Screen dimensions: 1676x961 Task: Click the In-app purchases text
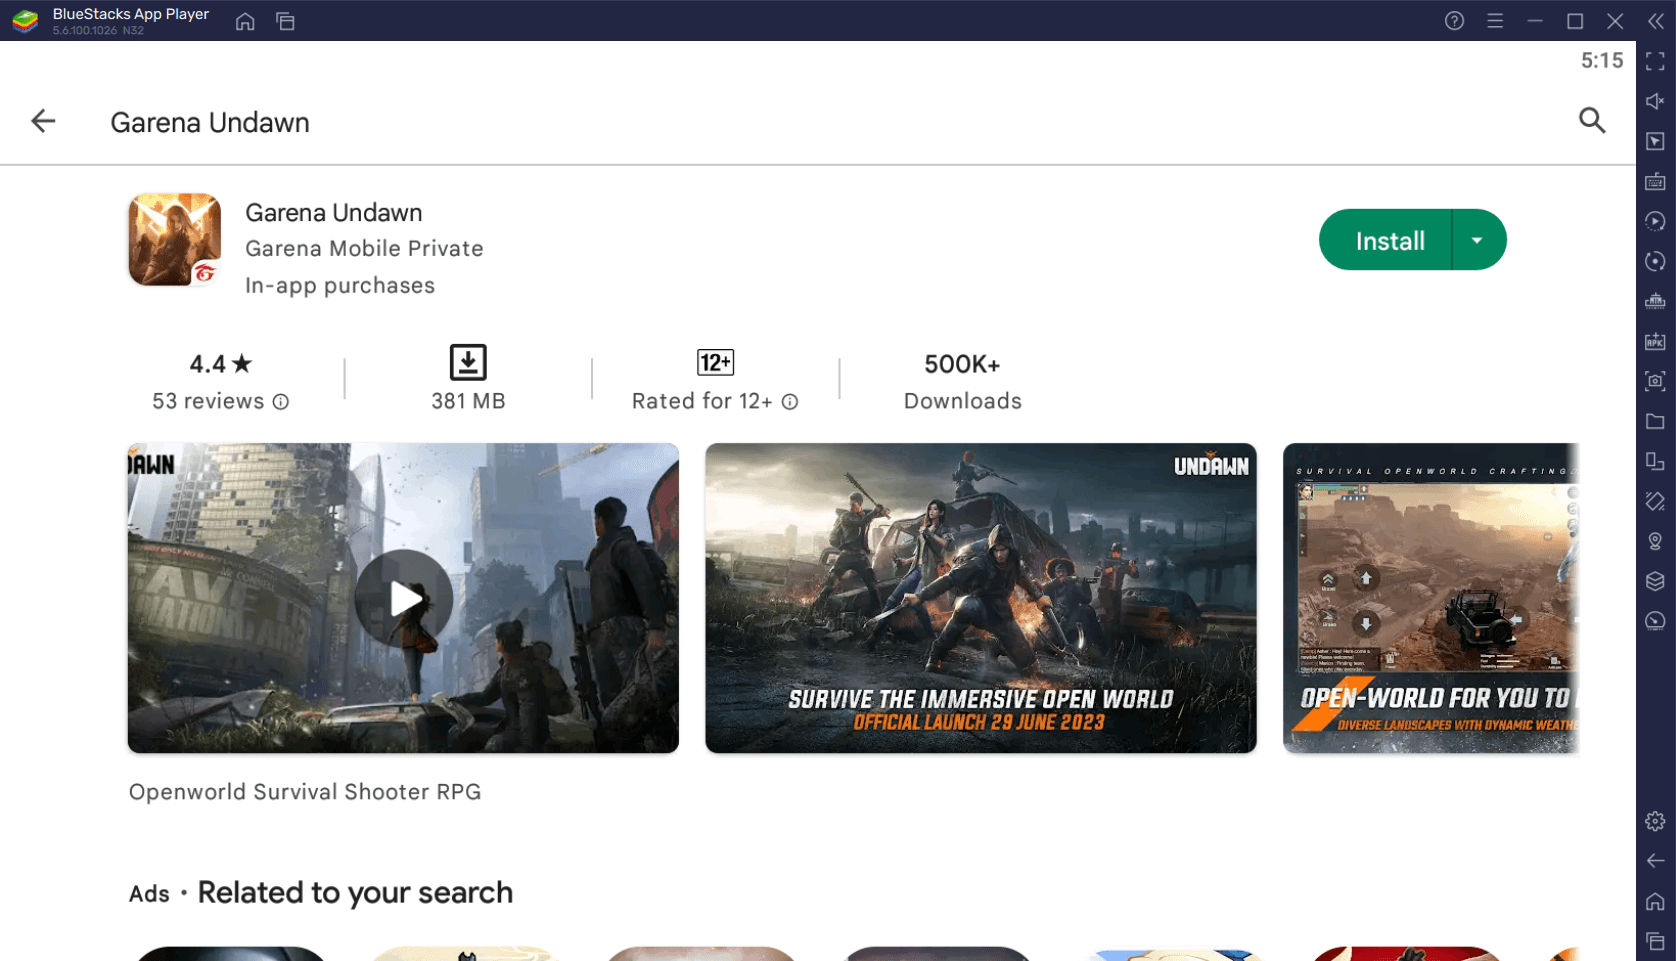pos(340,286)
